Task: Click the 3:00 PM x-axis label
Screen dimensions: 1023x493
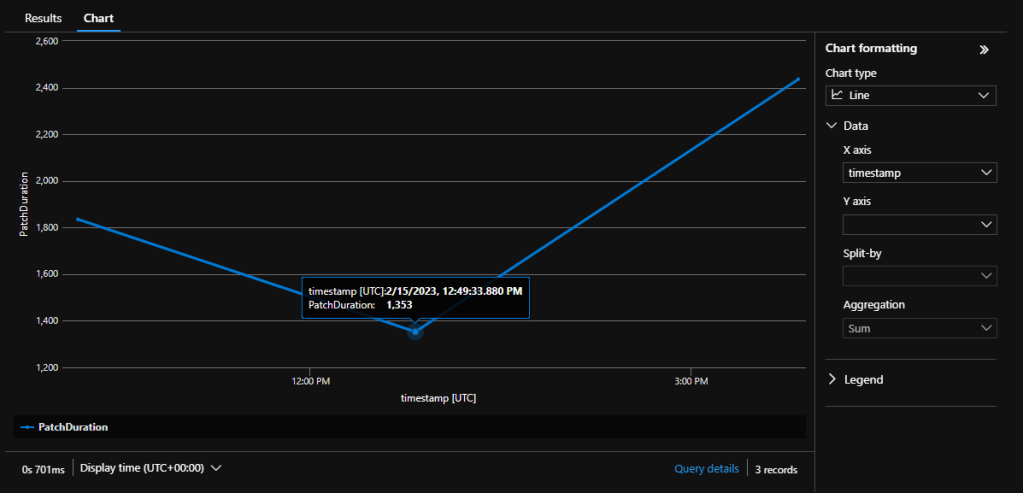Action: [x=692, y=382]
